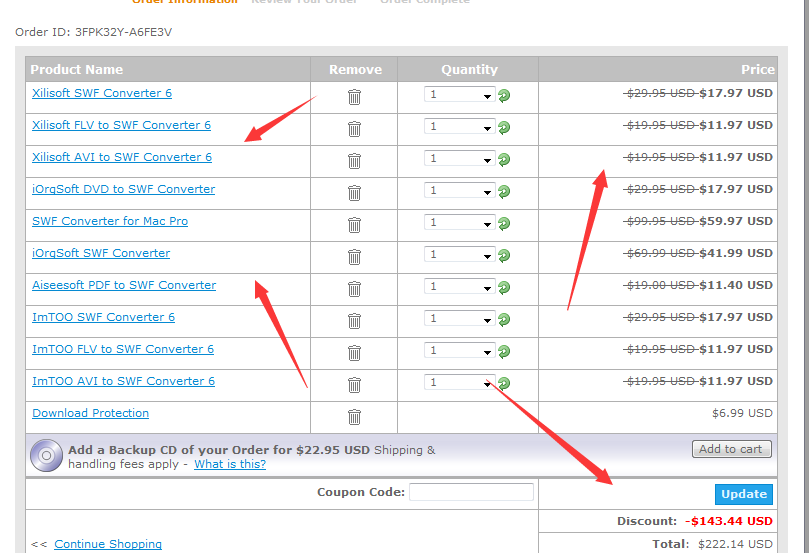Open iOrgSoft SWF Converter product link

click(x=101, y=253)
